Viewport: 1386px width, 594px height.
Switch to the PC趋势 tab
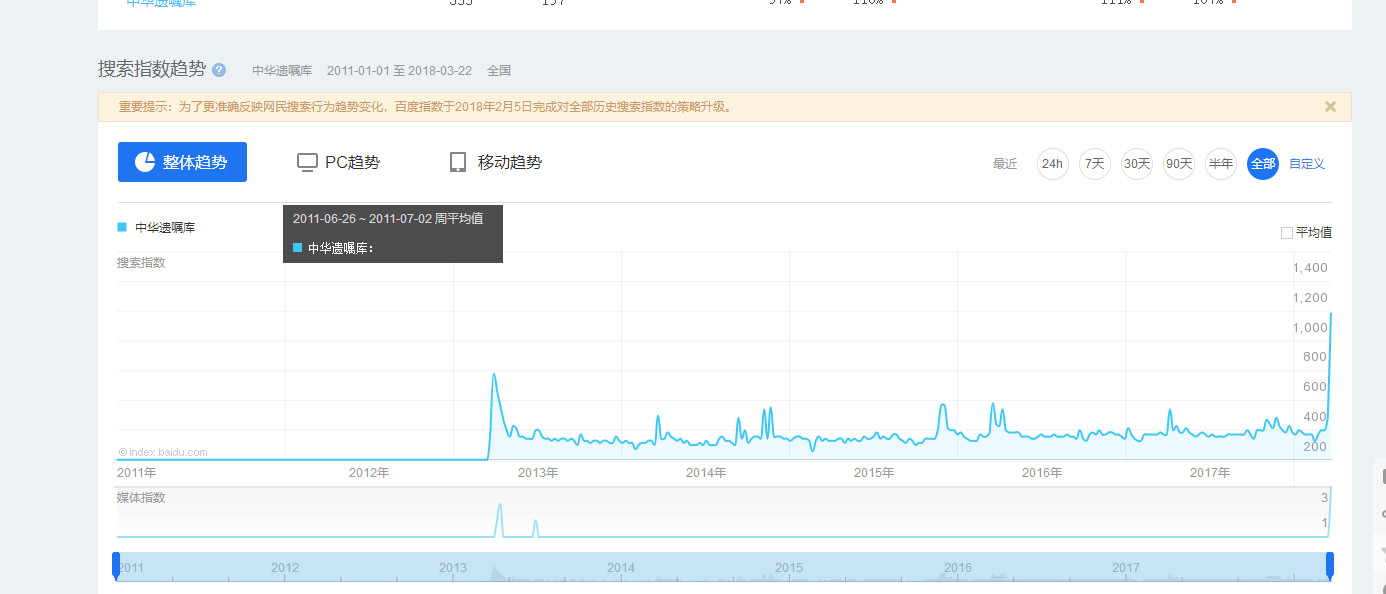pyautogui.click(x=339, y=162)
